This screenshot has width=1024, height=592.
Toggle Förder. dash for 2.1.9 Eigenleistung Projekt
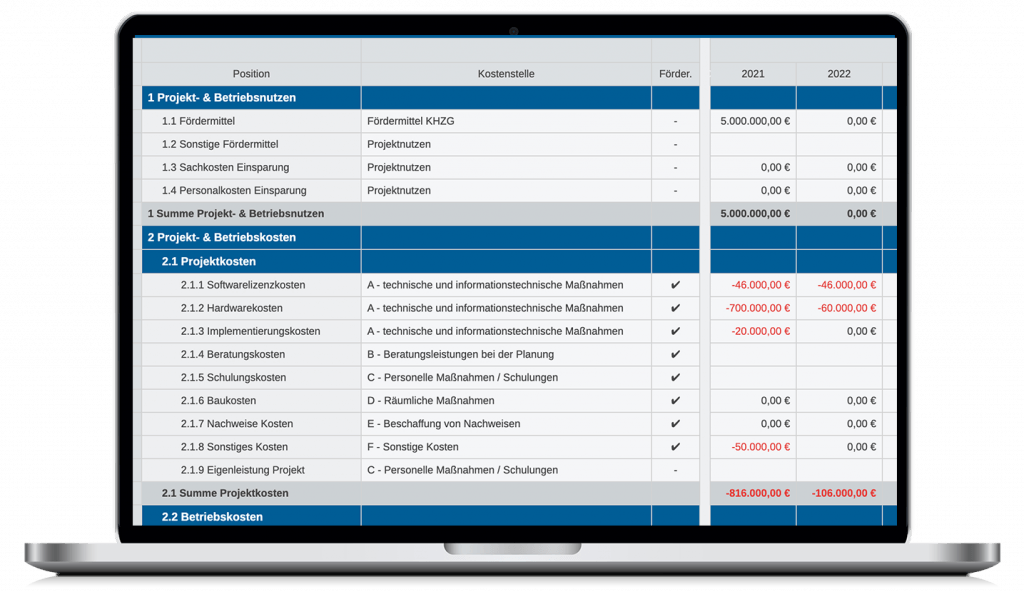pos(675,470)
